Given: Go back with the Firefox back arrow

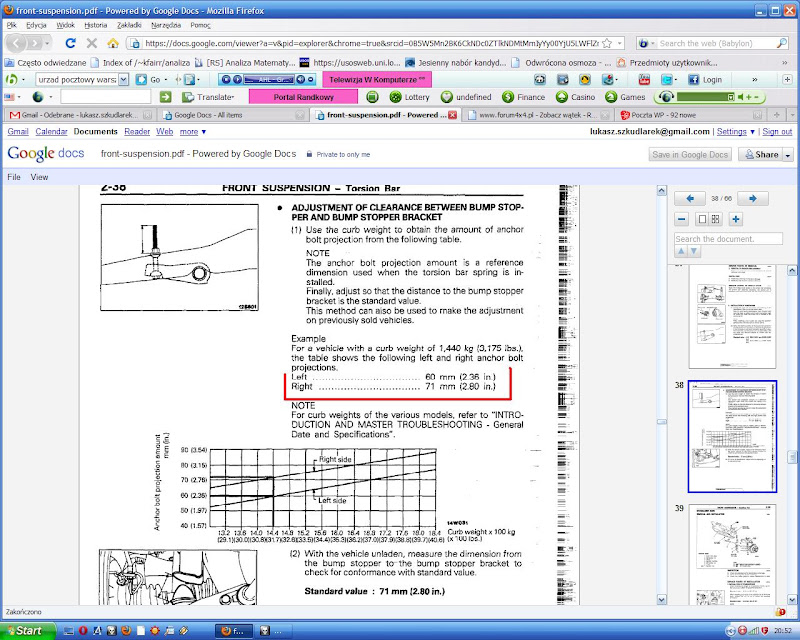Looking at the screenshot, I should [x=17, y=43].
